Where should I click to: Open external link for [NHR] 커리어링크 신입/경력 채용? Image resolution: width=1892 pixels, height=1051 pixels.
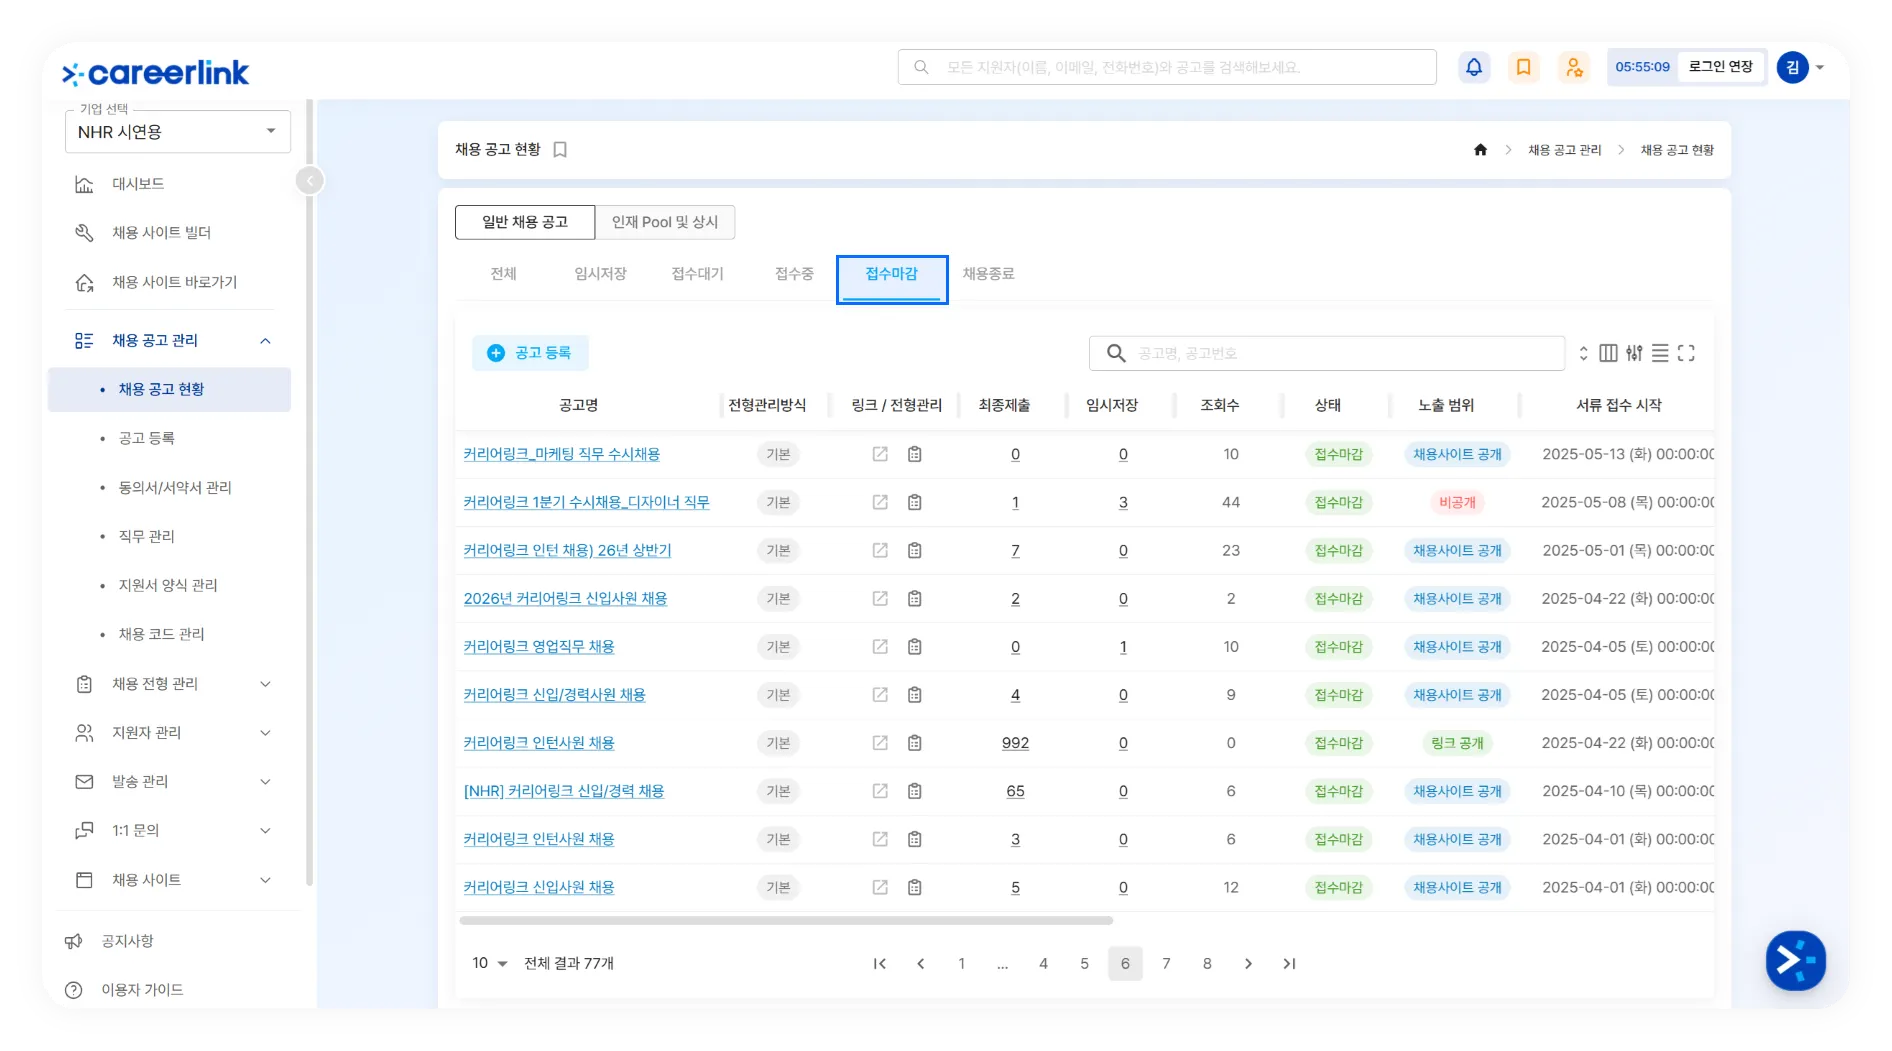pyautogui.click(x=880, y=791)
